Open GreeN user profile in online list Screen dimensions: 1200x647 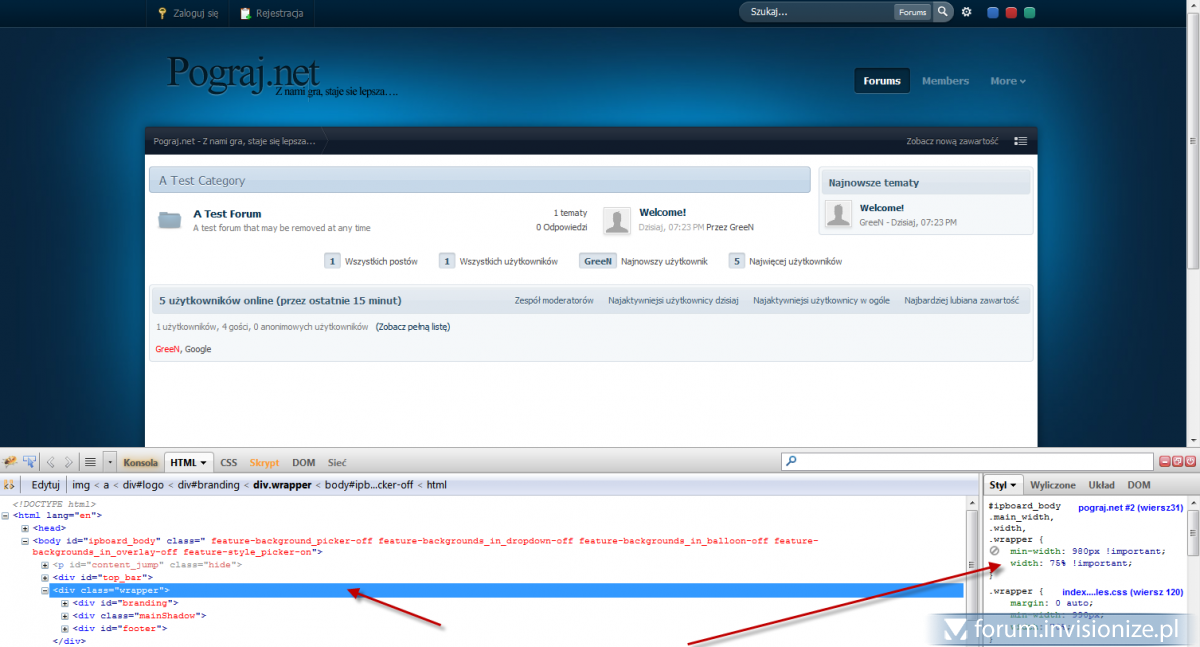(167, 349)
